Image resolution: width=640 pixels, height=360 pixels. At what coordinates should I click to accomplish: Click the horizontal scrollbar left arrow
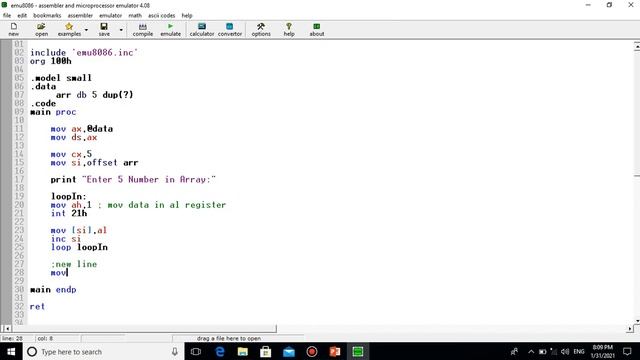pos(7,329)
